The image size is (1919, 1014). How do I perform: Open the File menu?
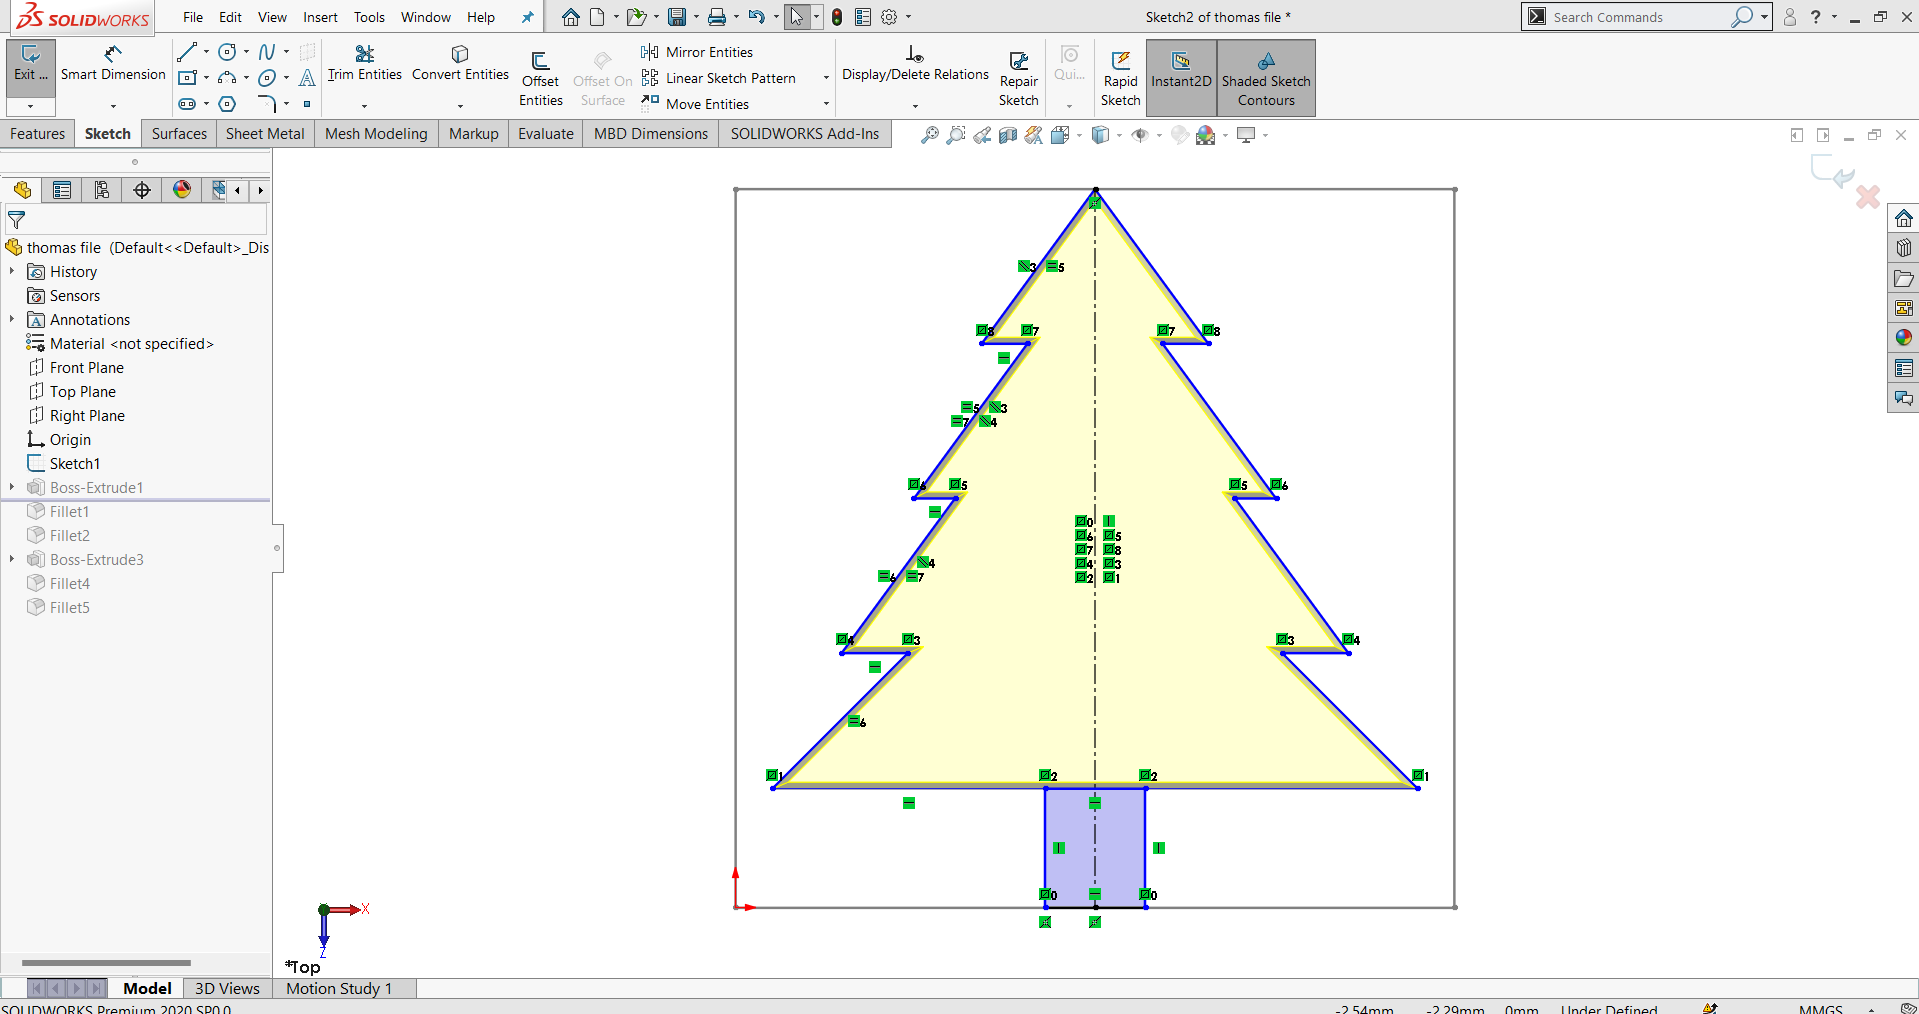193,17
